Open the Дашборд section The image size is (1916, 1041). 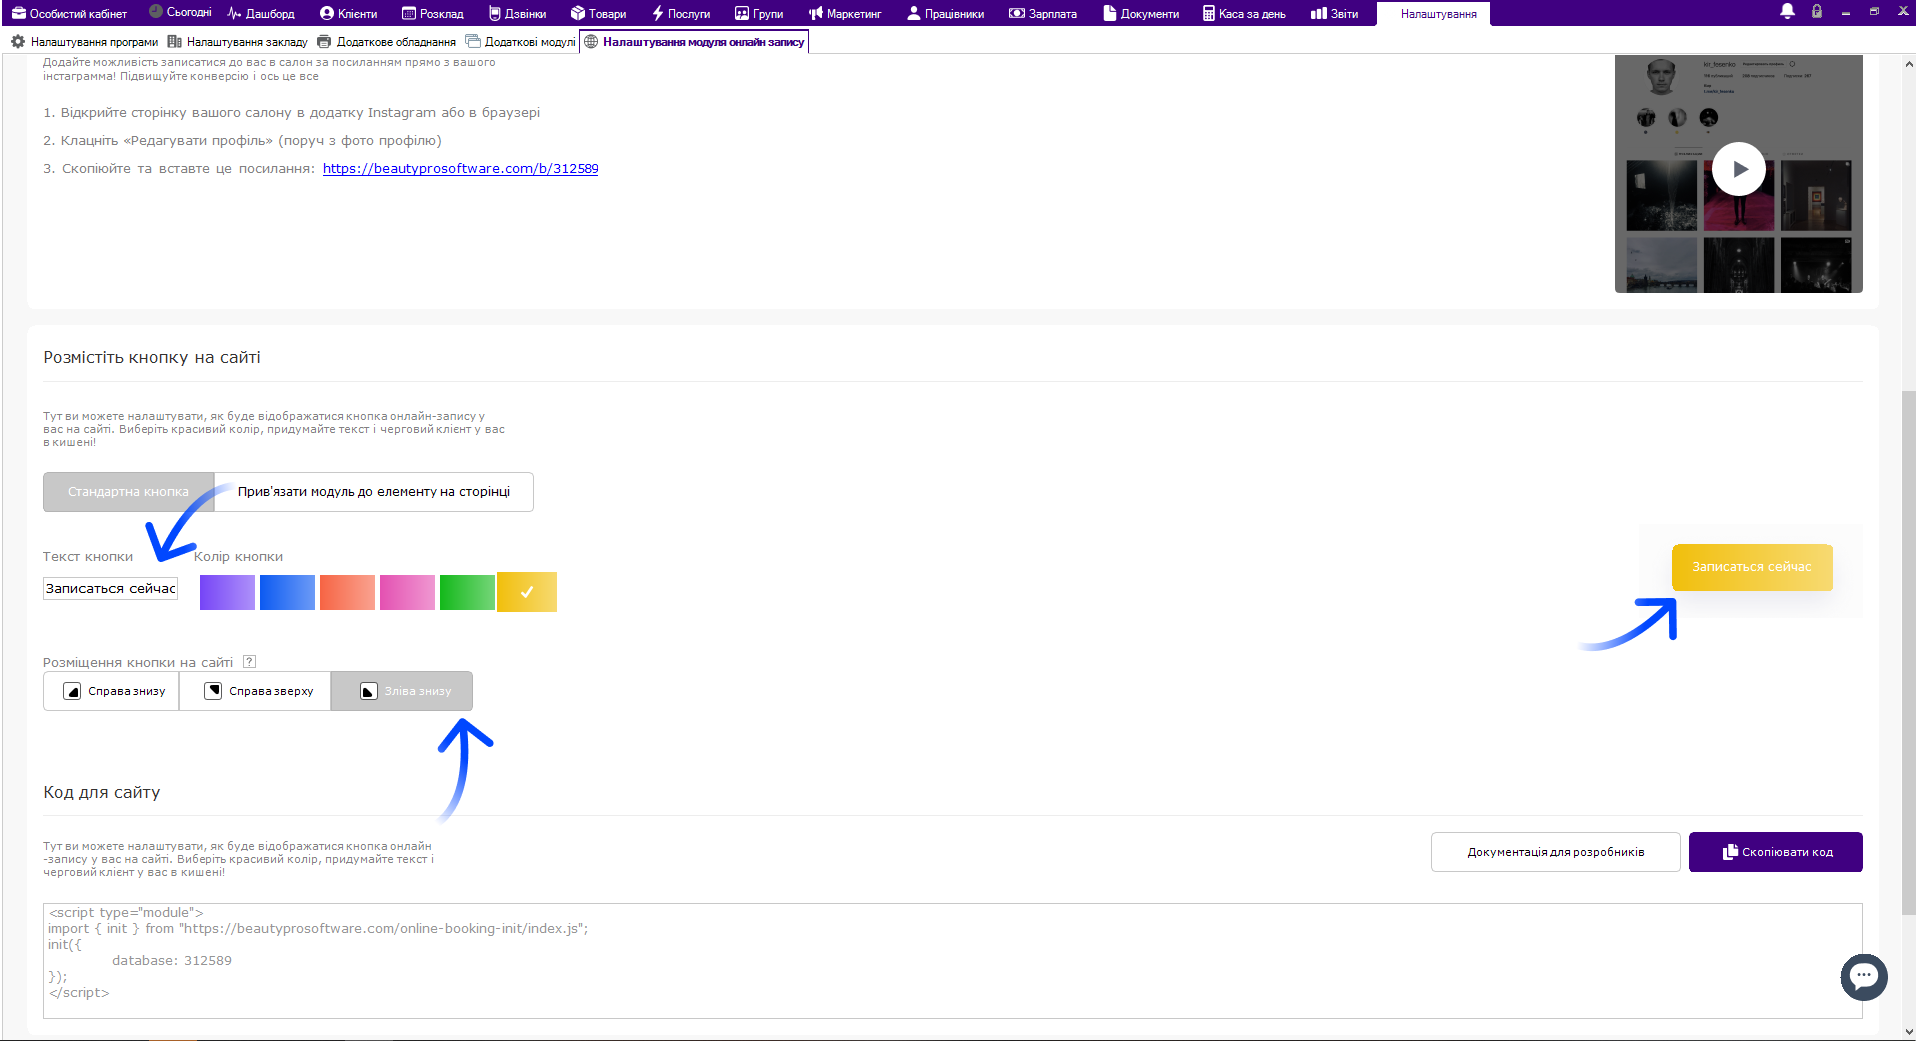pyautogui.click(x=261, y=13)
